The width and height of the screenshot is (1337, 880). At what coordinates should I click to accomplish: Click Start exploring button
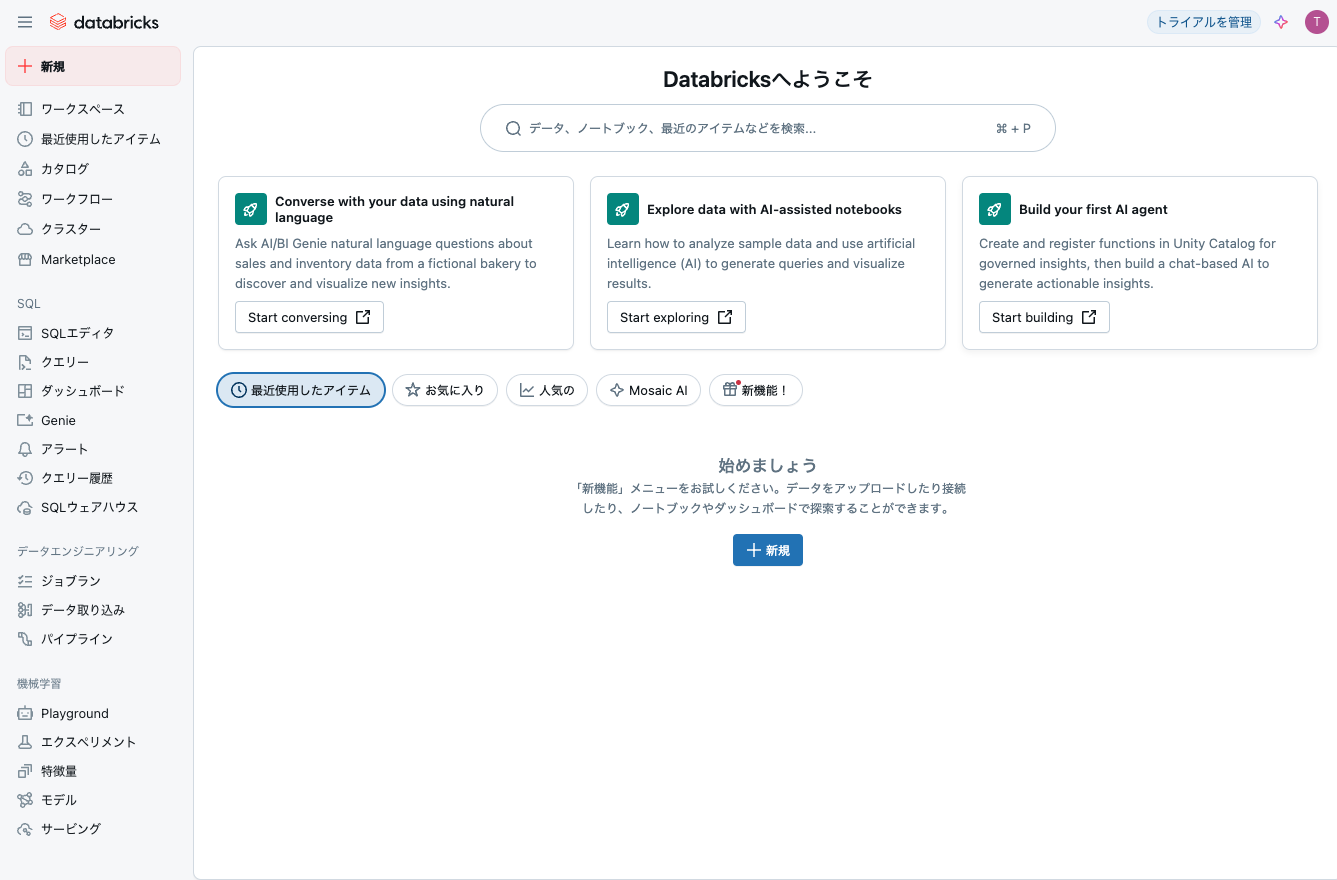click(x=676, y=317)
